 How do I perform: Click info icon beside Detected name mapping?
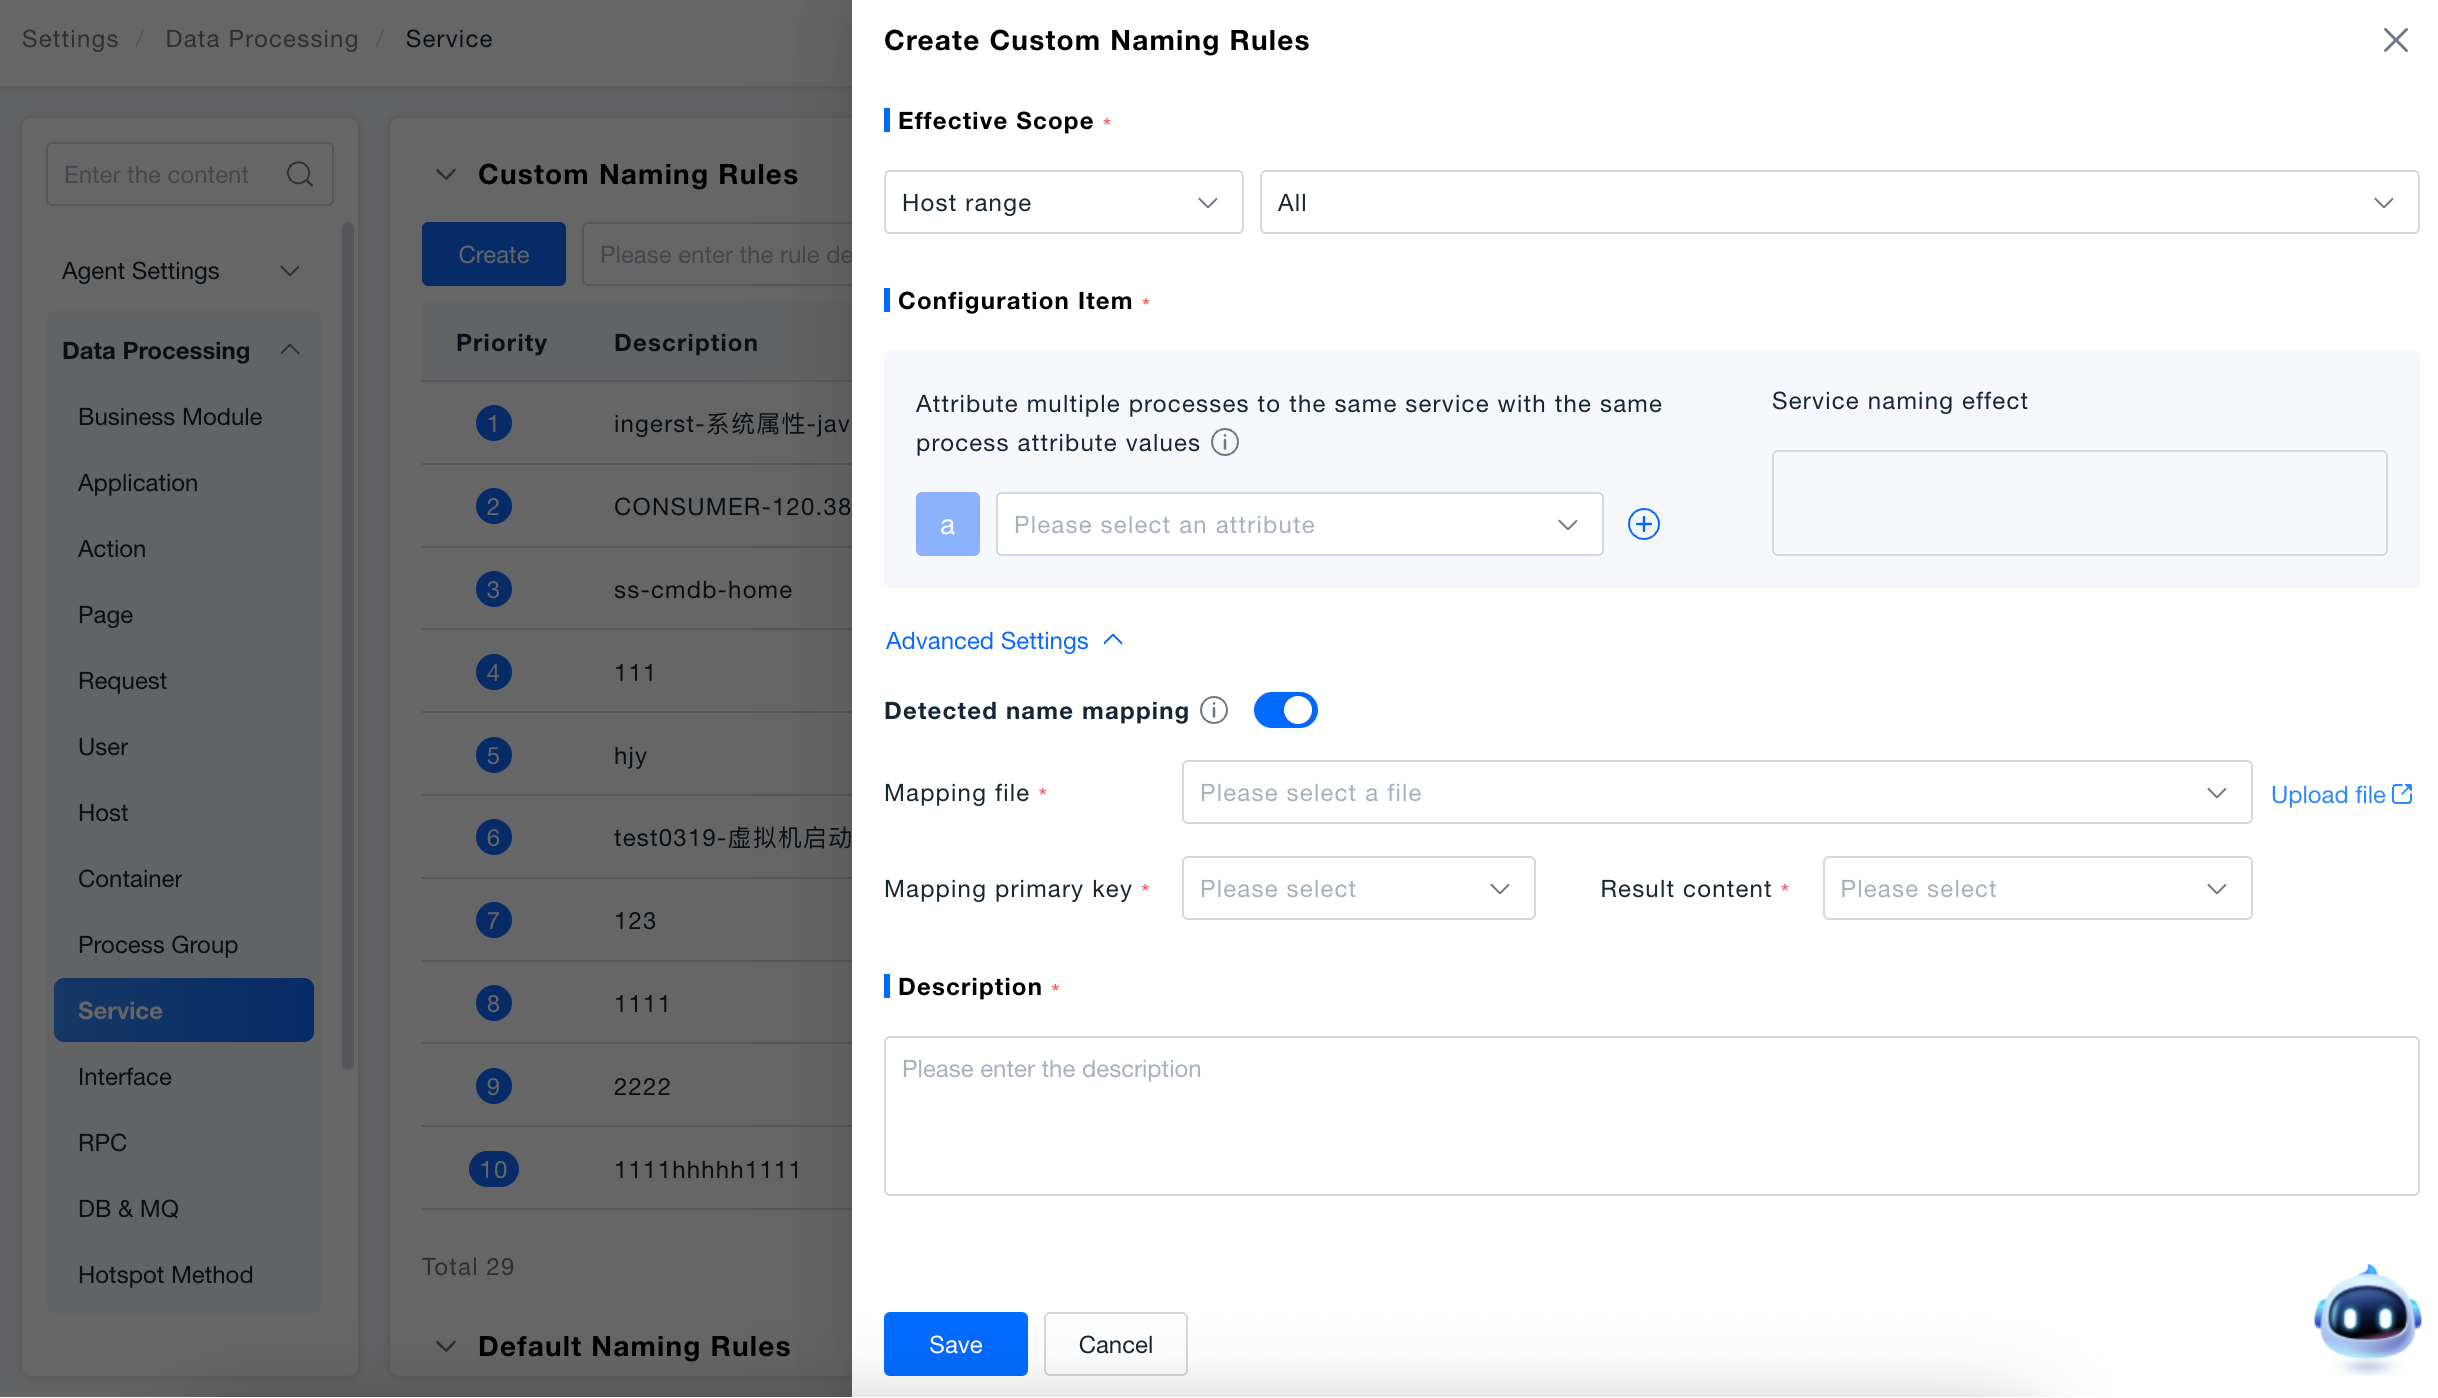pyautogui.click(x=1213, y=710)
